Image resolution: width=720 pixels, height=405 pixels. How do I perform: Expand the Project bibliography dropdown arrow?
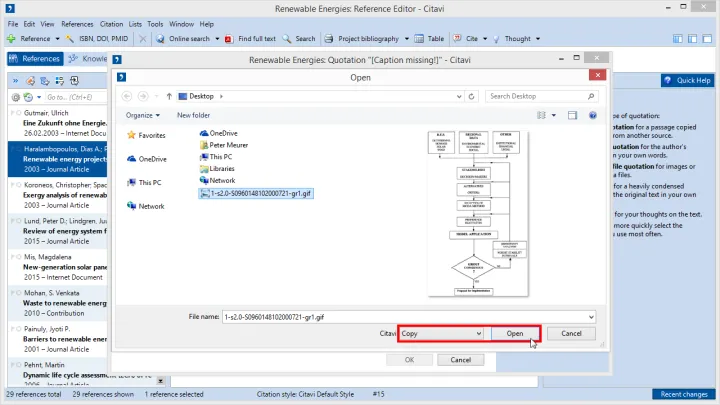click(x=407, y=39)
